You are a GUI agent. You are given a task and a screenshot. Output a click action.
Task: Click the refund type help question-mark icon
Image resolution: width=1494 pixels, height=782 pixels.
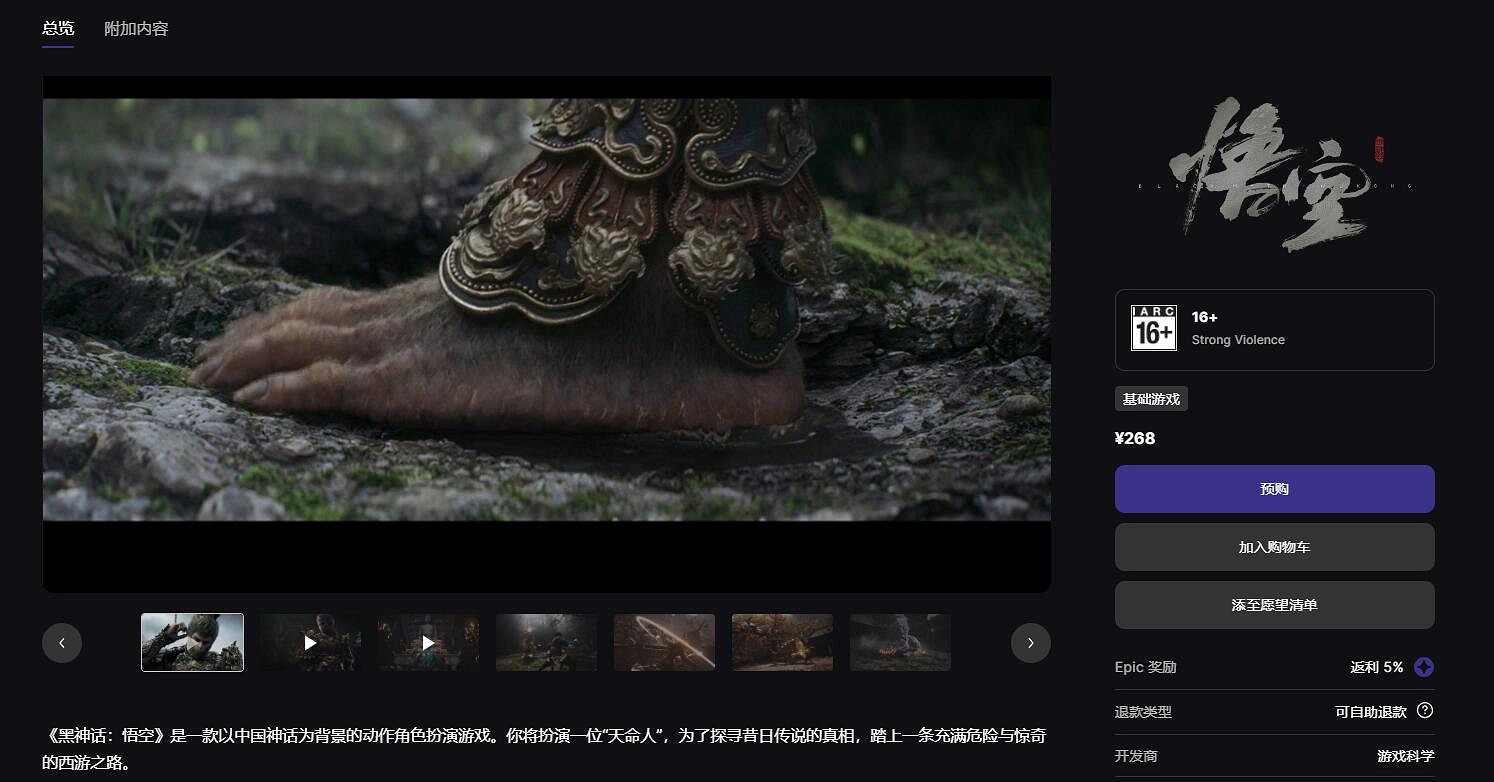(1425, 711)
